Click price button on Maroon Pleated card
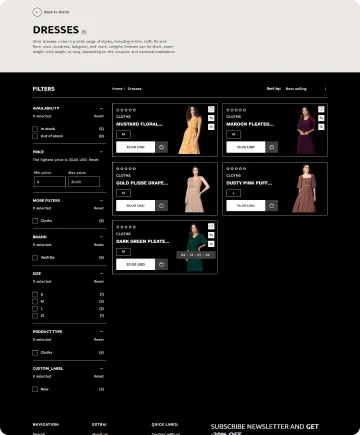 pos(246,147)
